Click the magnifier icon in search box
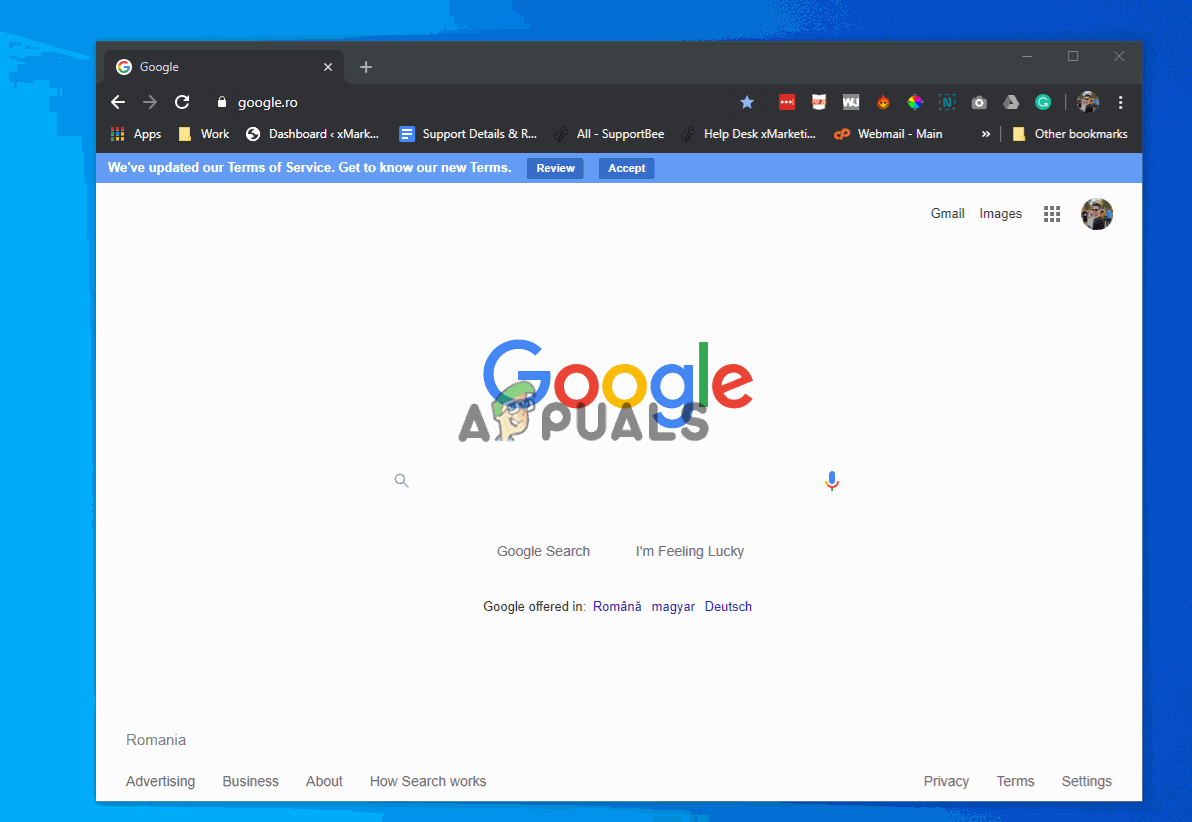Image resolution: width=1192 pixels, height=822 pixels. click(401, 481)
